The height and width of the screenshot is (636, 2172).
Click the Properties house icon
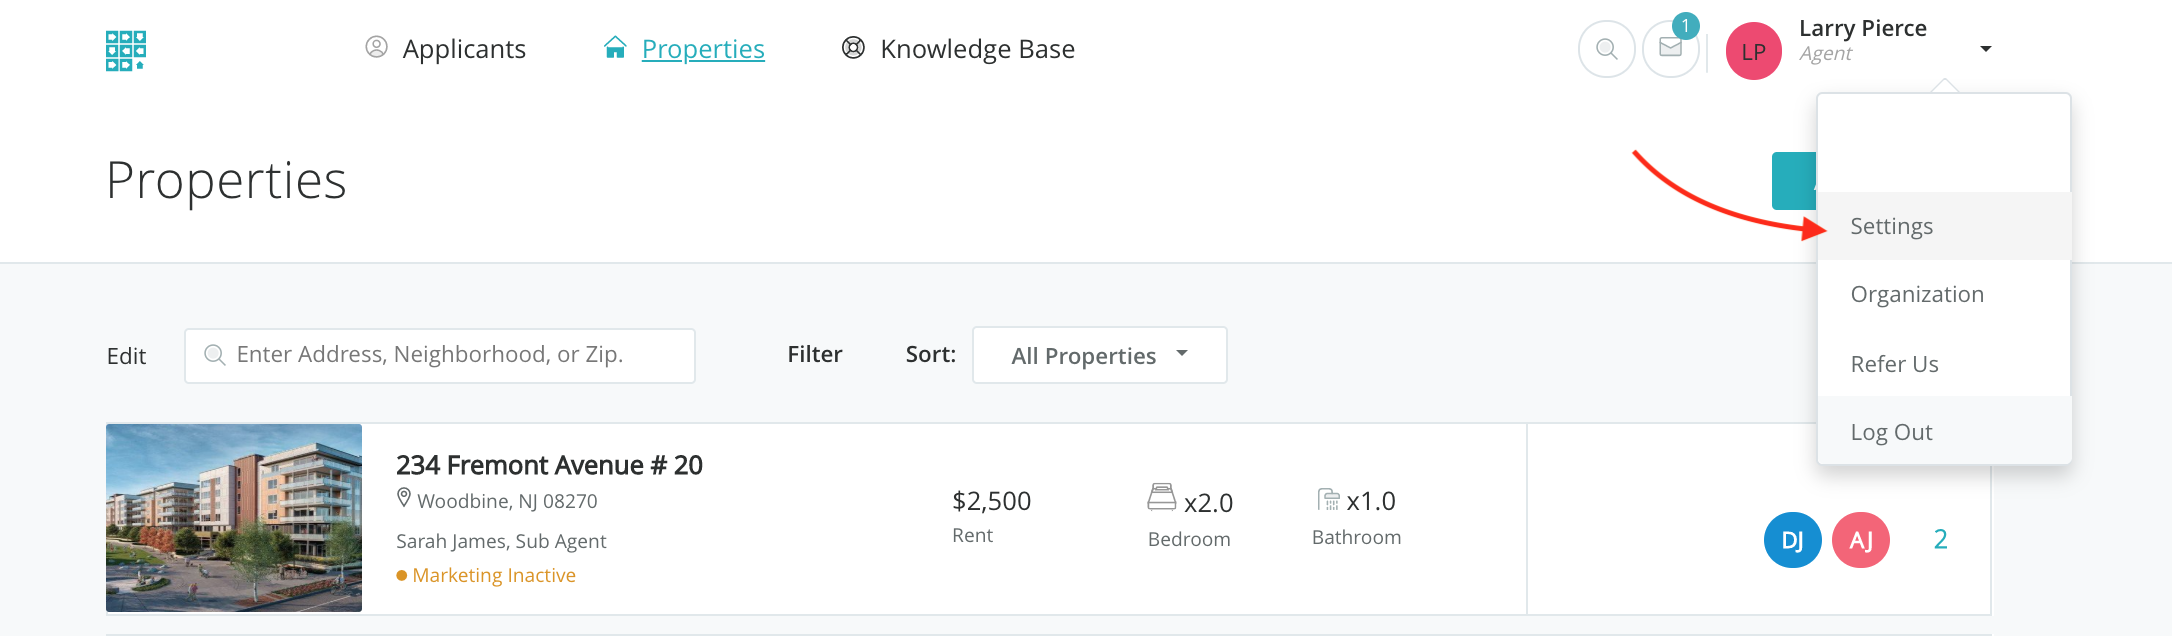tap(615, 48)
